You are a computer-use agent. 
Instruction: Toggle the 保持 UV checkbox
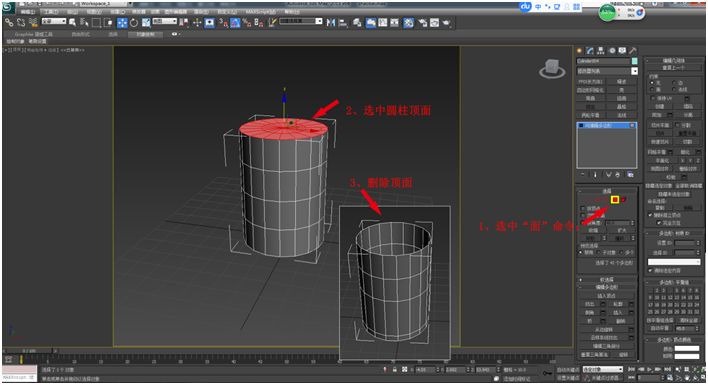(653, 98)
